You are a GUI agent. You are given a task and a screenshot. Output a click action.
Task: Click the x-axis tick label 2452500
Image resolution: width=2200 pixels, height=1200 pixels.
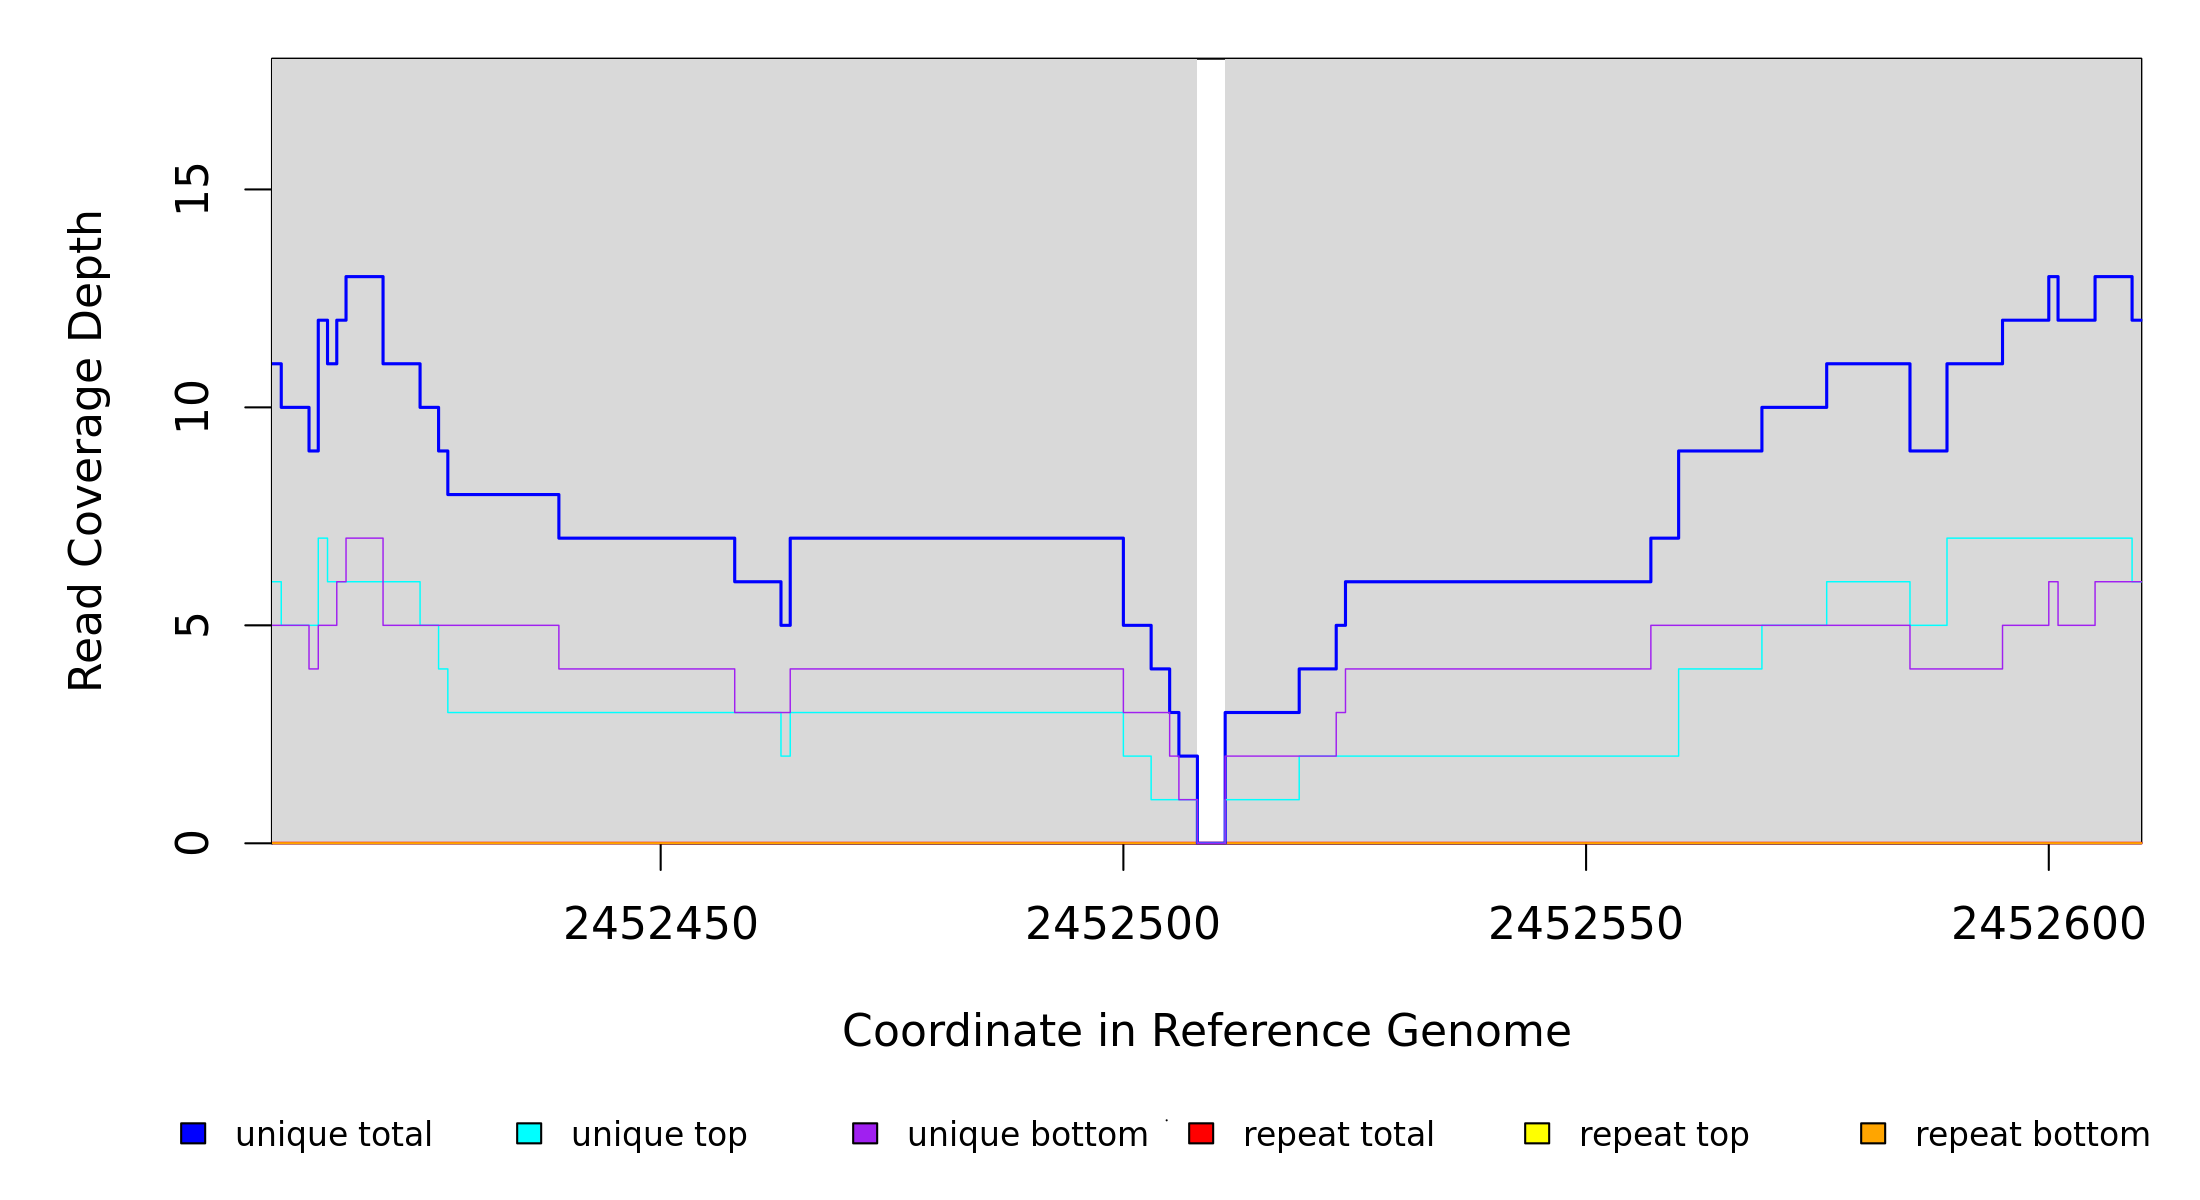(1123, 925)
